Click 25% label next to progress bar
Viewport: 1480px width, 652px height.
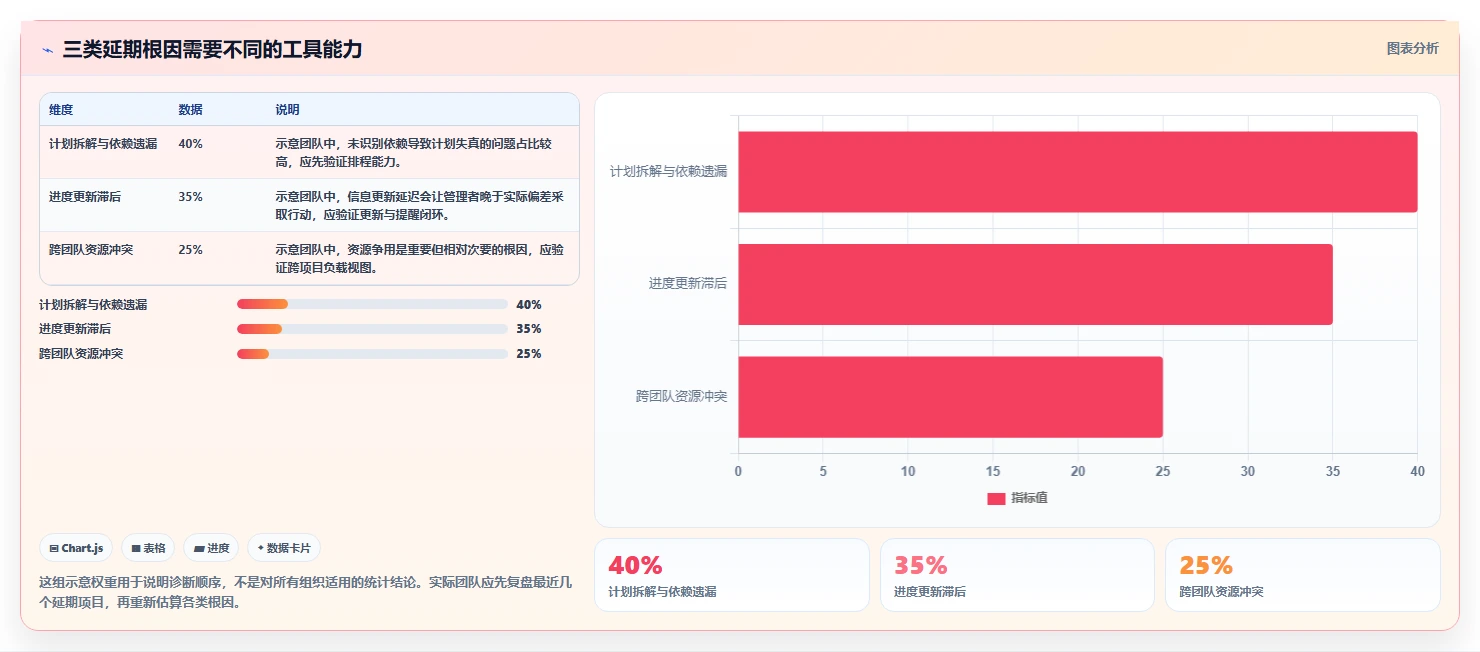point(529,354)
